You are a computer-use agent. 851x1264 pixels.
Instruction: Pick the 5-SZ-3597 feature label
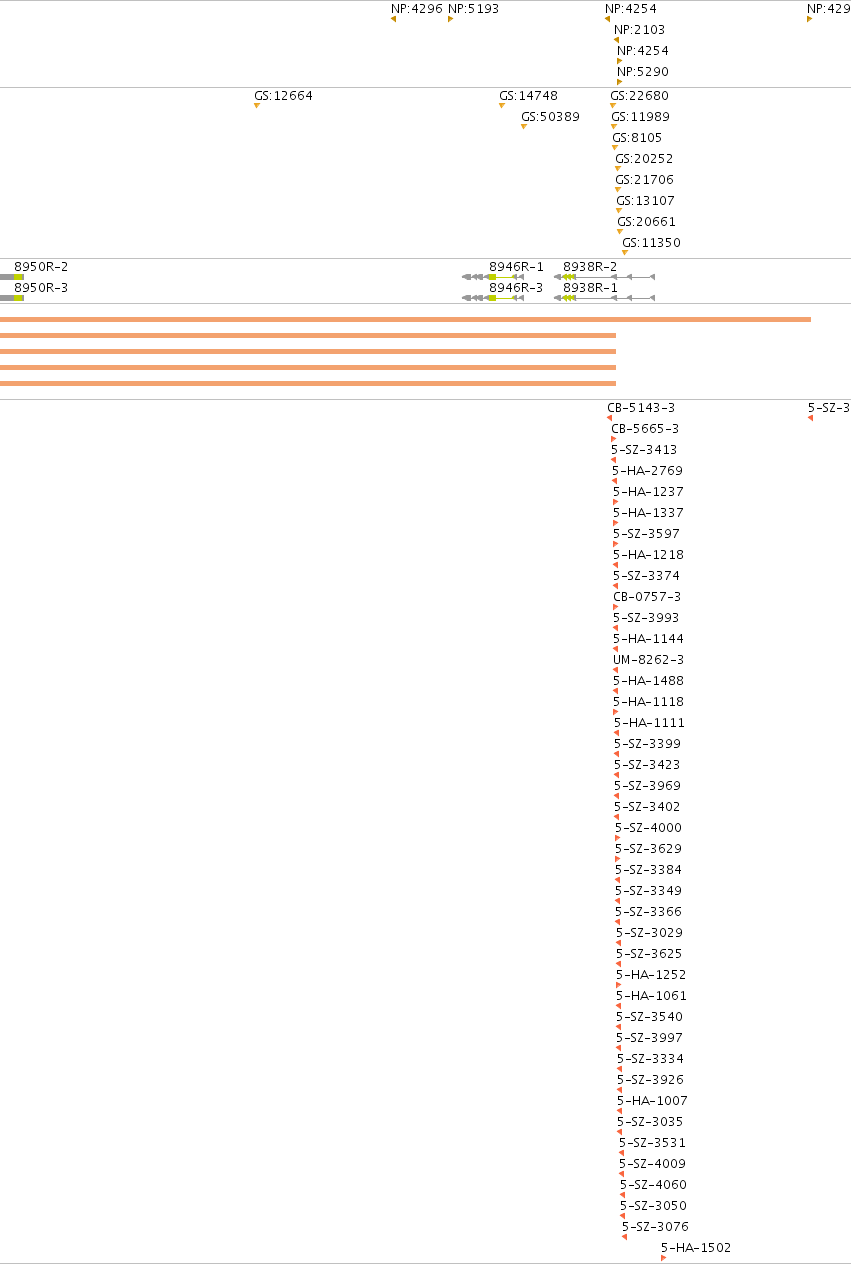coord(646,534)
